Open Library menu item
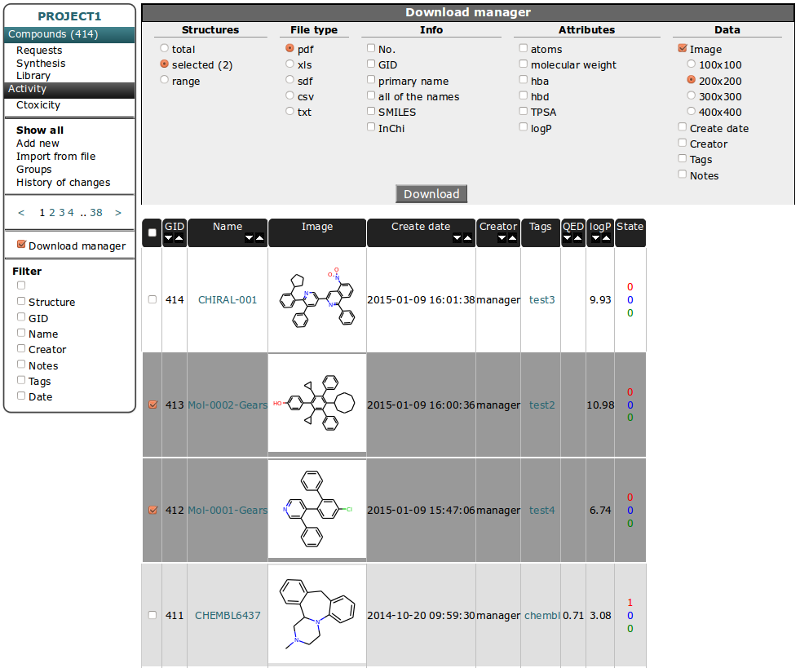Screen dimensions: 800x668 pyautogui.click(x=33, y=76)
